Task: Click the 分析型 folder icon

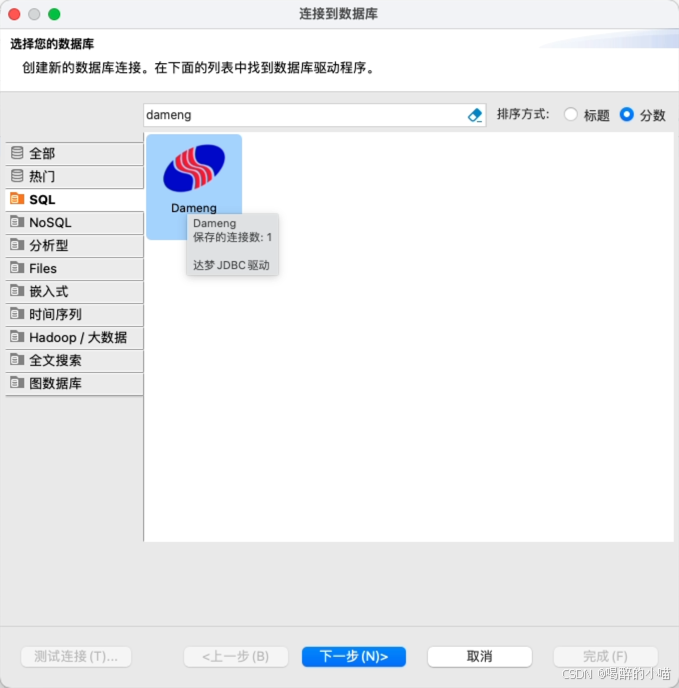Action: coord(17,244)
